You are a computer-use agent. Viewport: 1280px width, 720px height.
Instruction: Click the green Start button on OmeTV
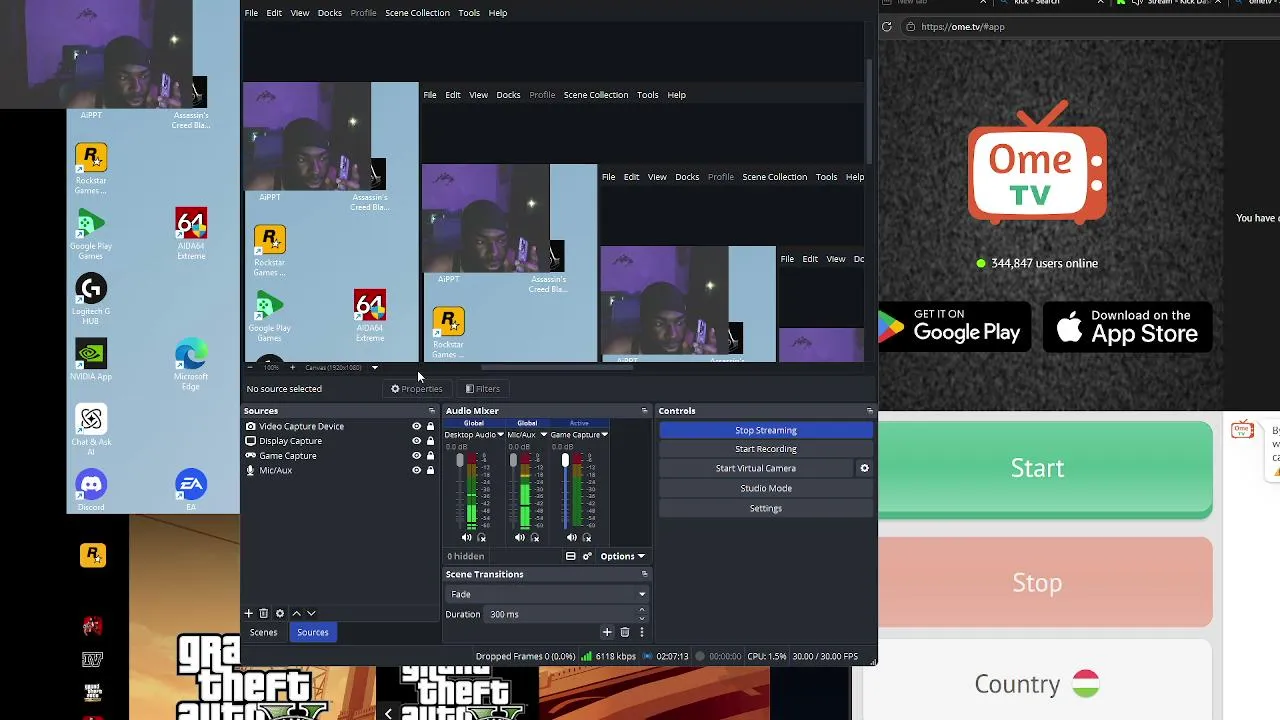pyautogui.click(x=1037, y=469)
